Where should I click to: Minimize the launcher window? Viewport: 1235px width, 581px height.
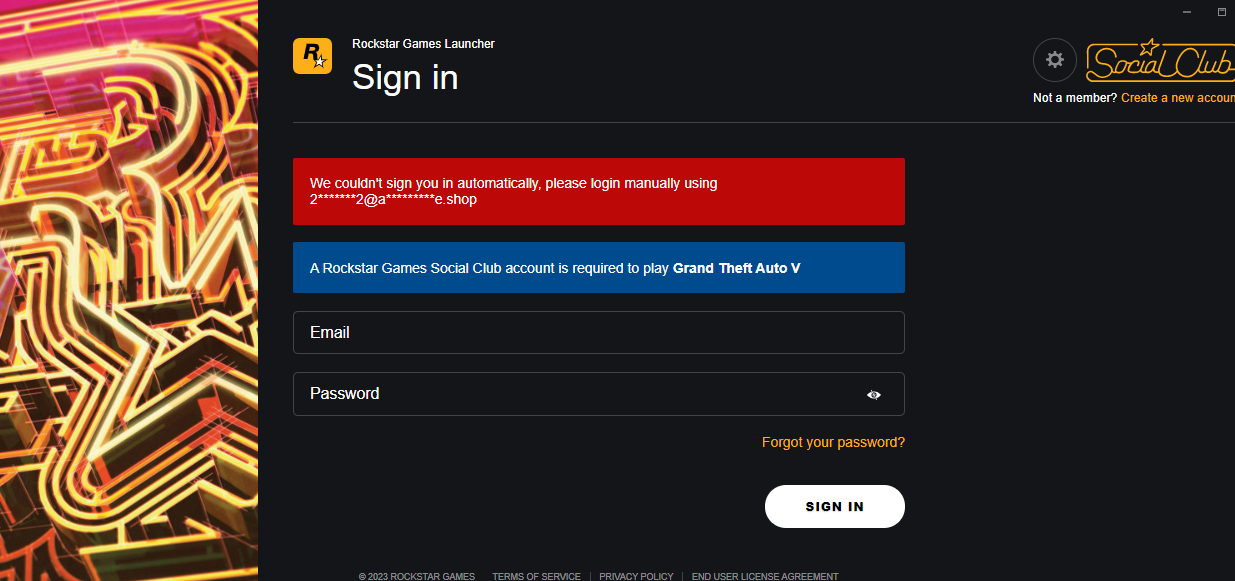point(1187,12)
